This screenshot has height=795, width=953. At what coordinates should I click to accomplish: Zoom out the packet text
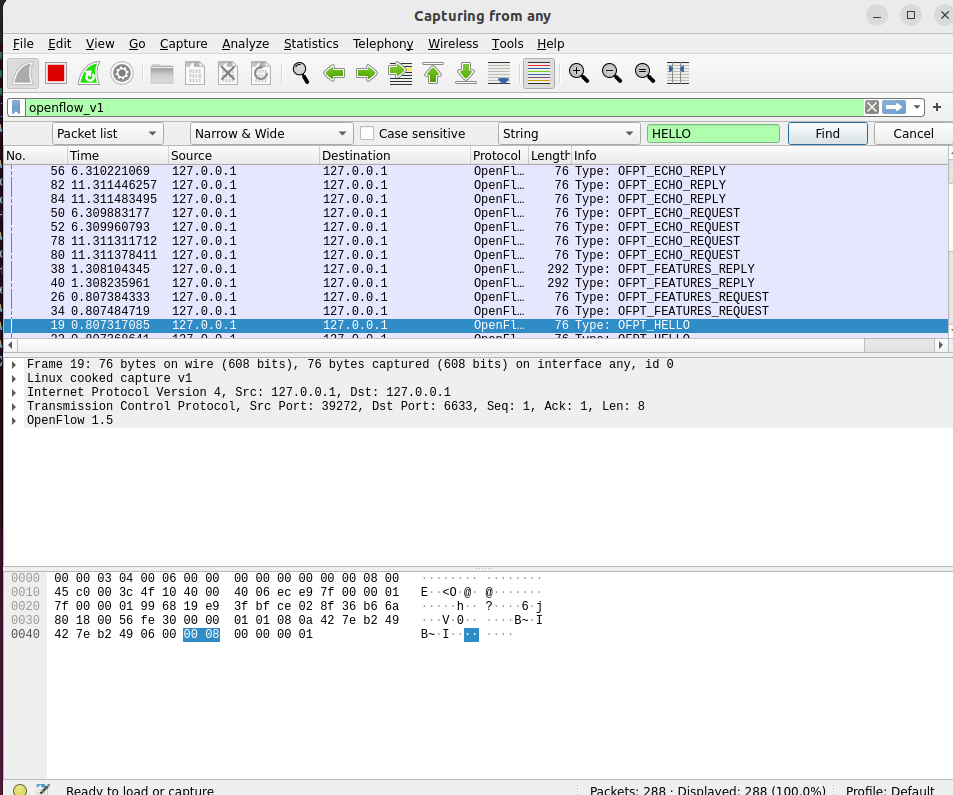[611, 74]
